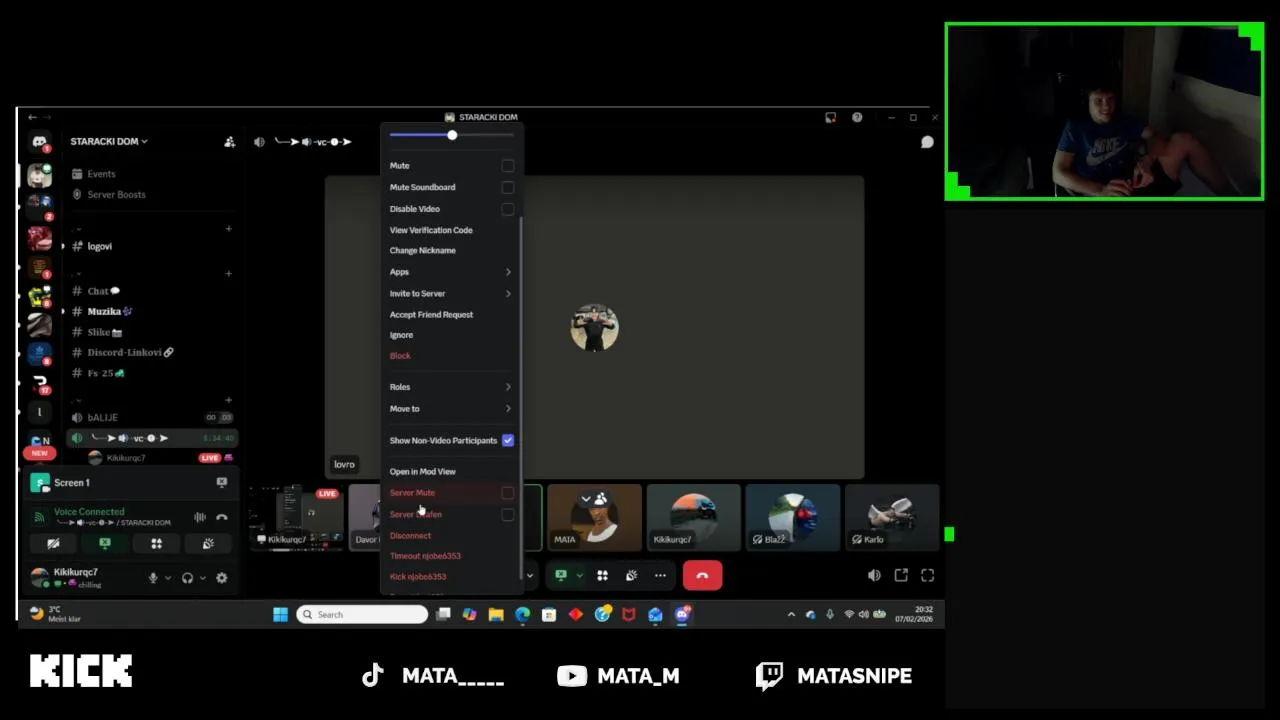Open the Events link in sidebar
This screenshot has height=720, width=1280.
tap(101, 174)
